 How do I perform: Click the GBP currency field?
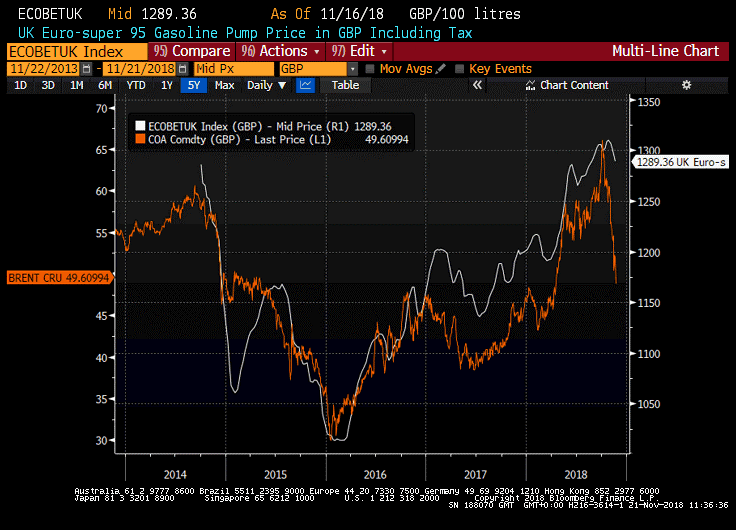click(313, 69)
